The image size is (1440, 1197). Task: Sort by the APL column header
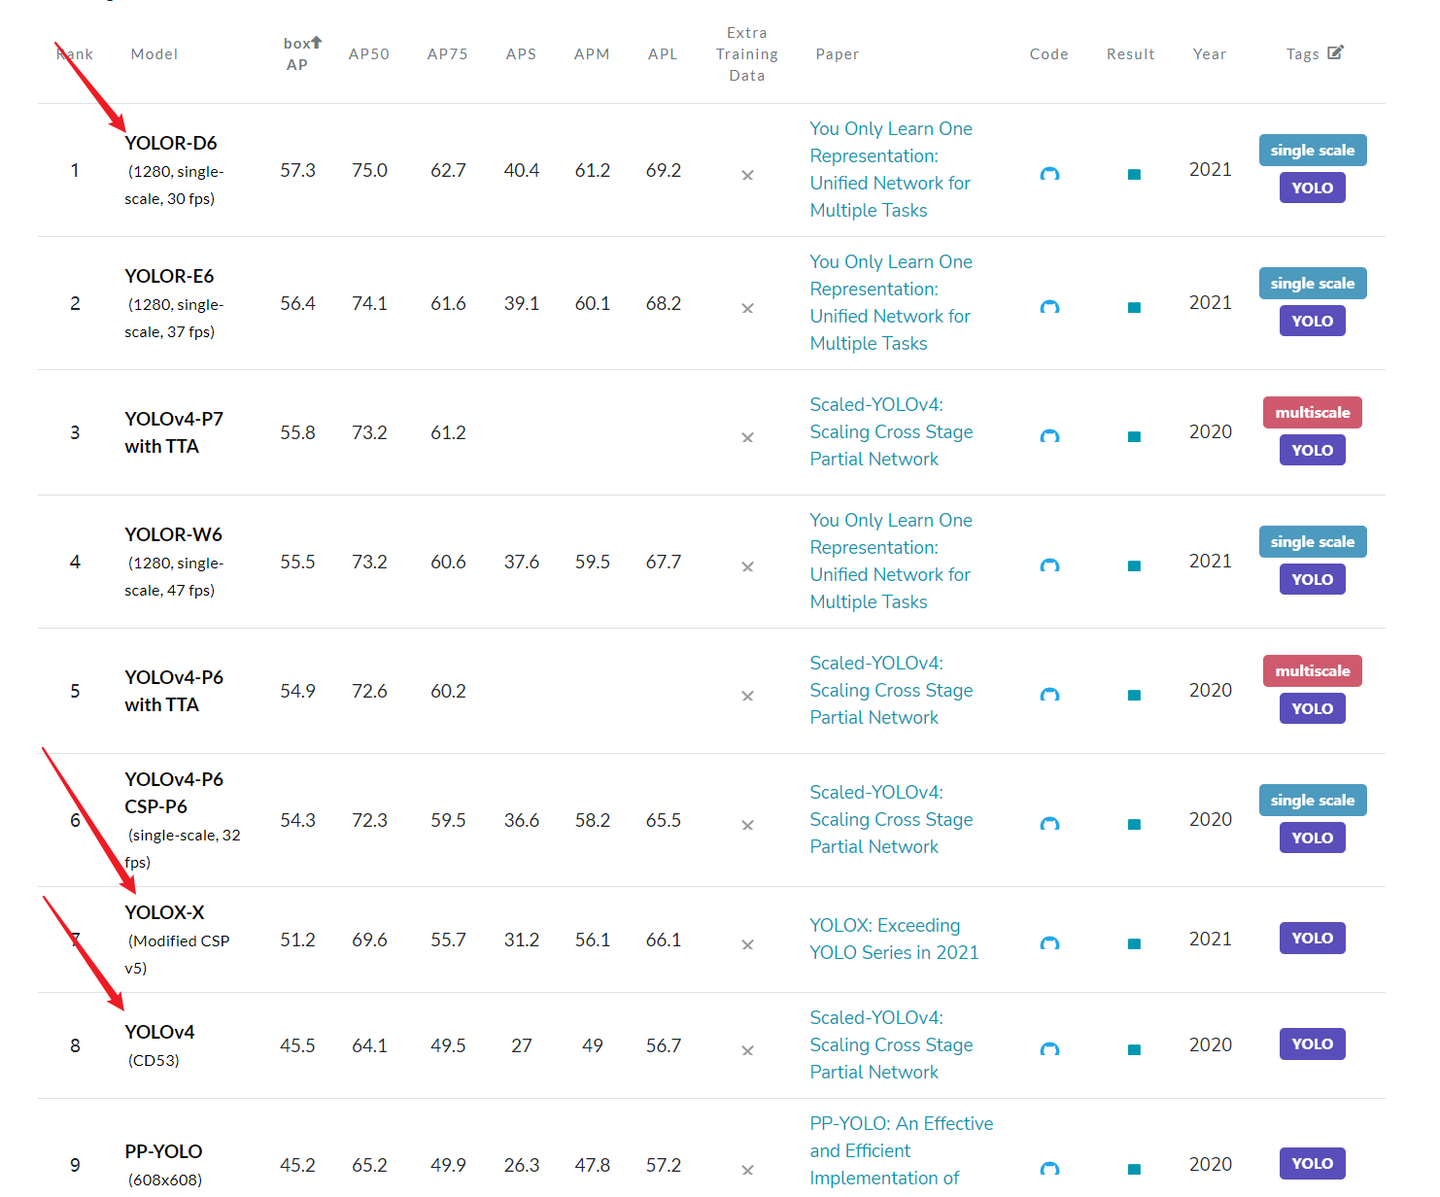662,54
